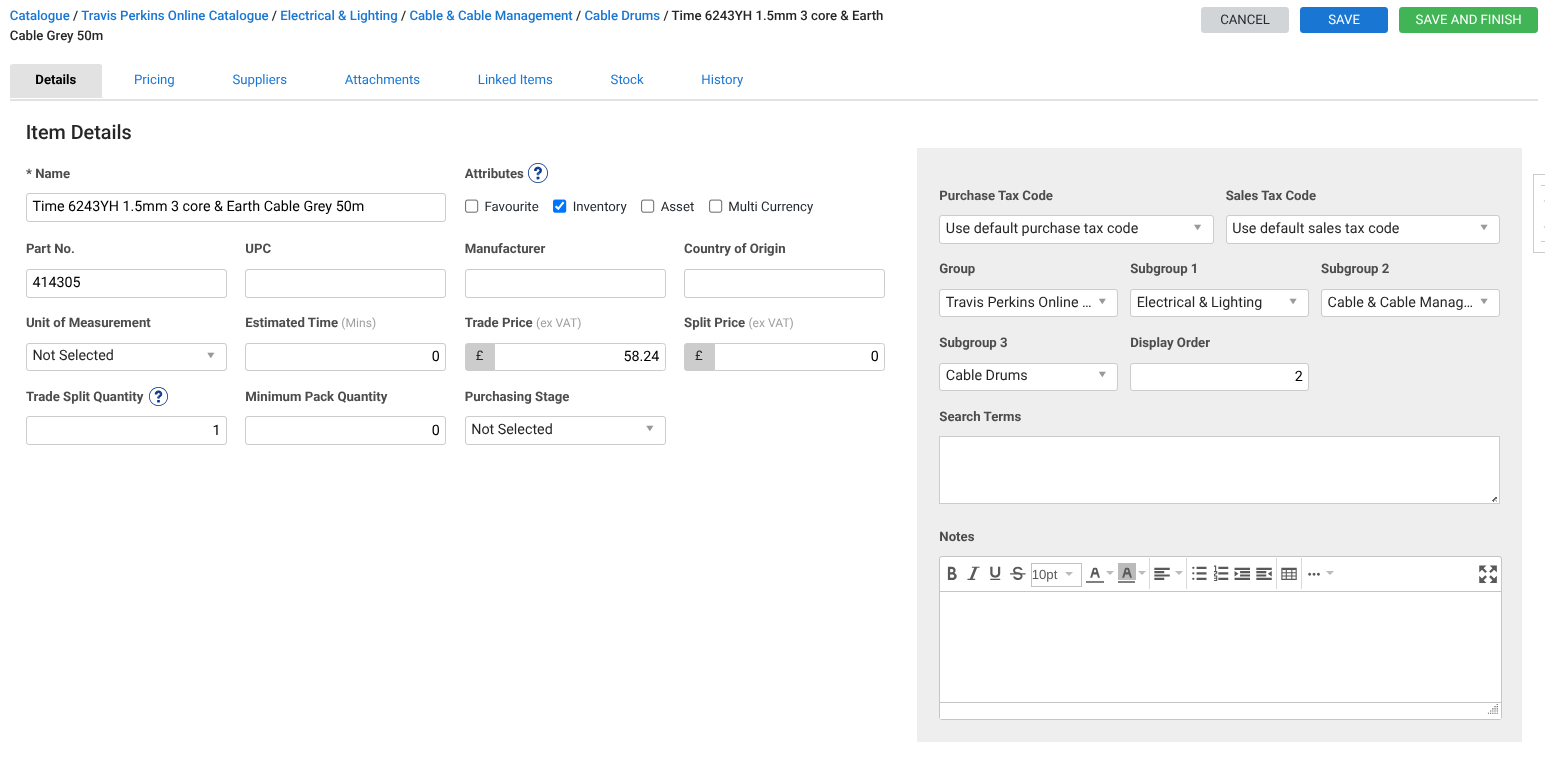Switch to the Pricing tab

tap(154, 80)
